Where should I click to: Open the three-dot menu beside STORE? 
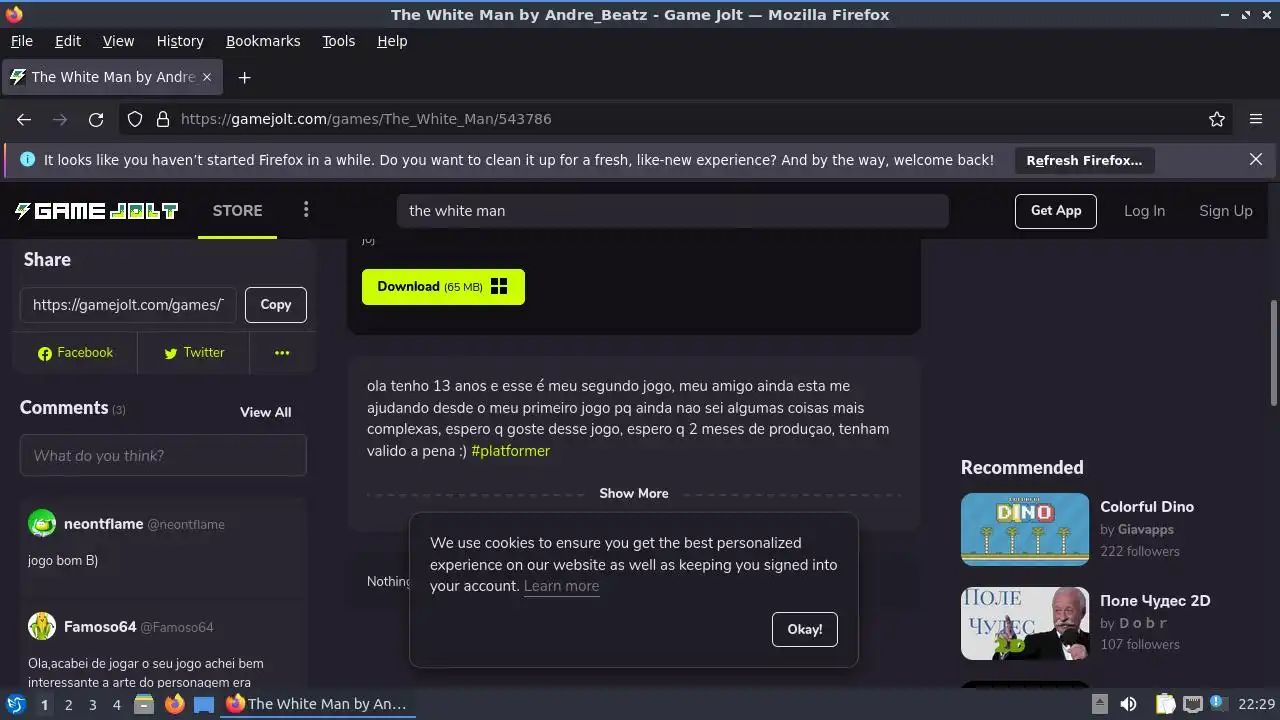coord(306,210)
